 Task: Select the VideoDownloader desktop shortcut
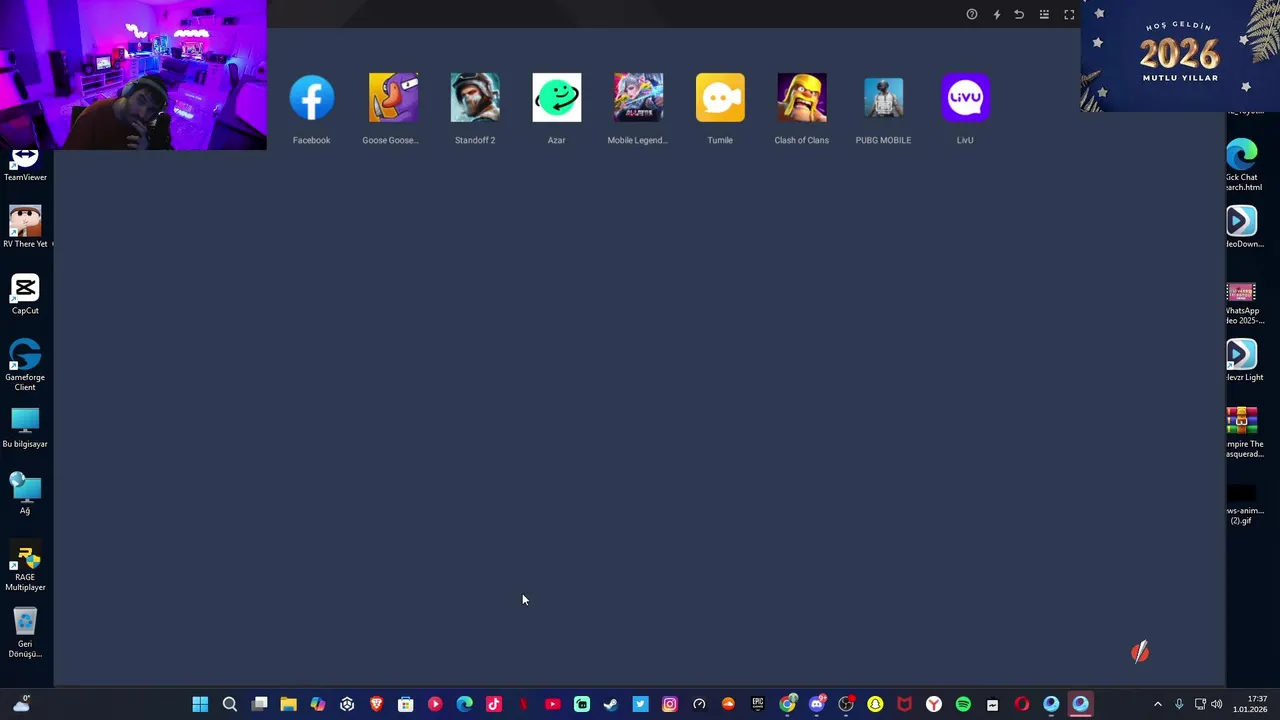pyautogui.click(x=1242, y=227)
